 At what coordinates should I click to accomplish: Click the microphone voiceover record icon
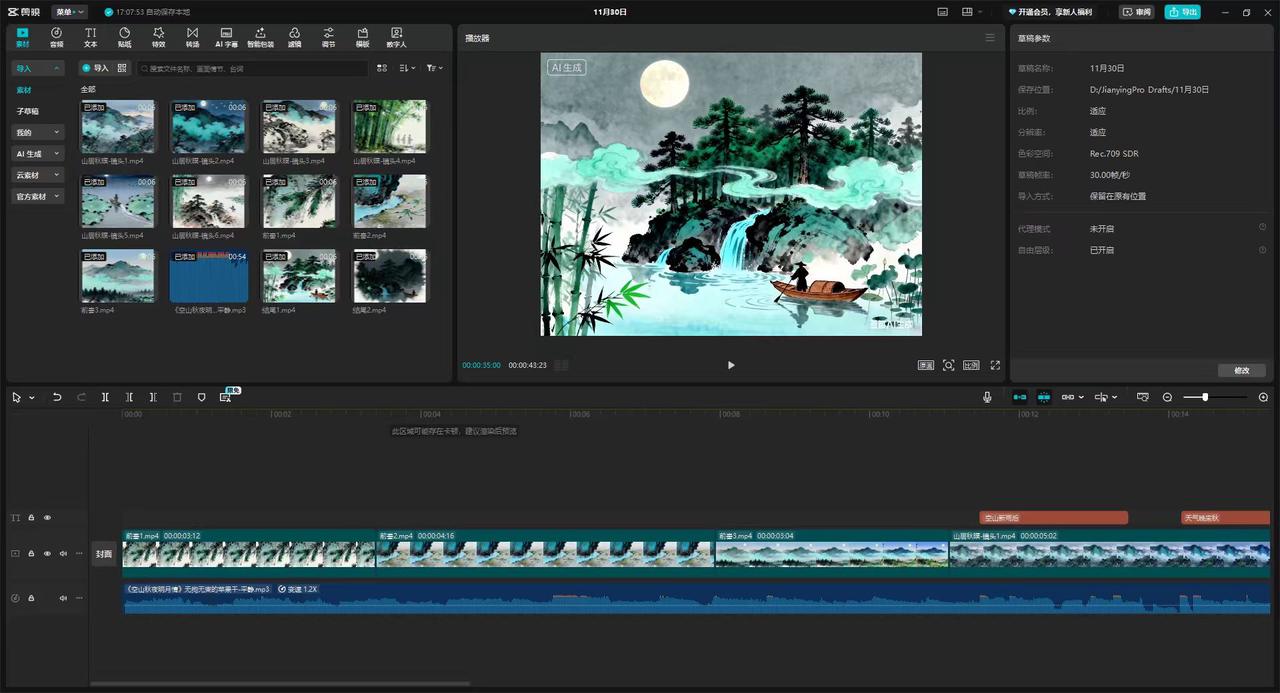987,397
